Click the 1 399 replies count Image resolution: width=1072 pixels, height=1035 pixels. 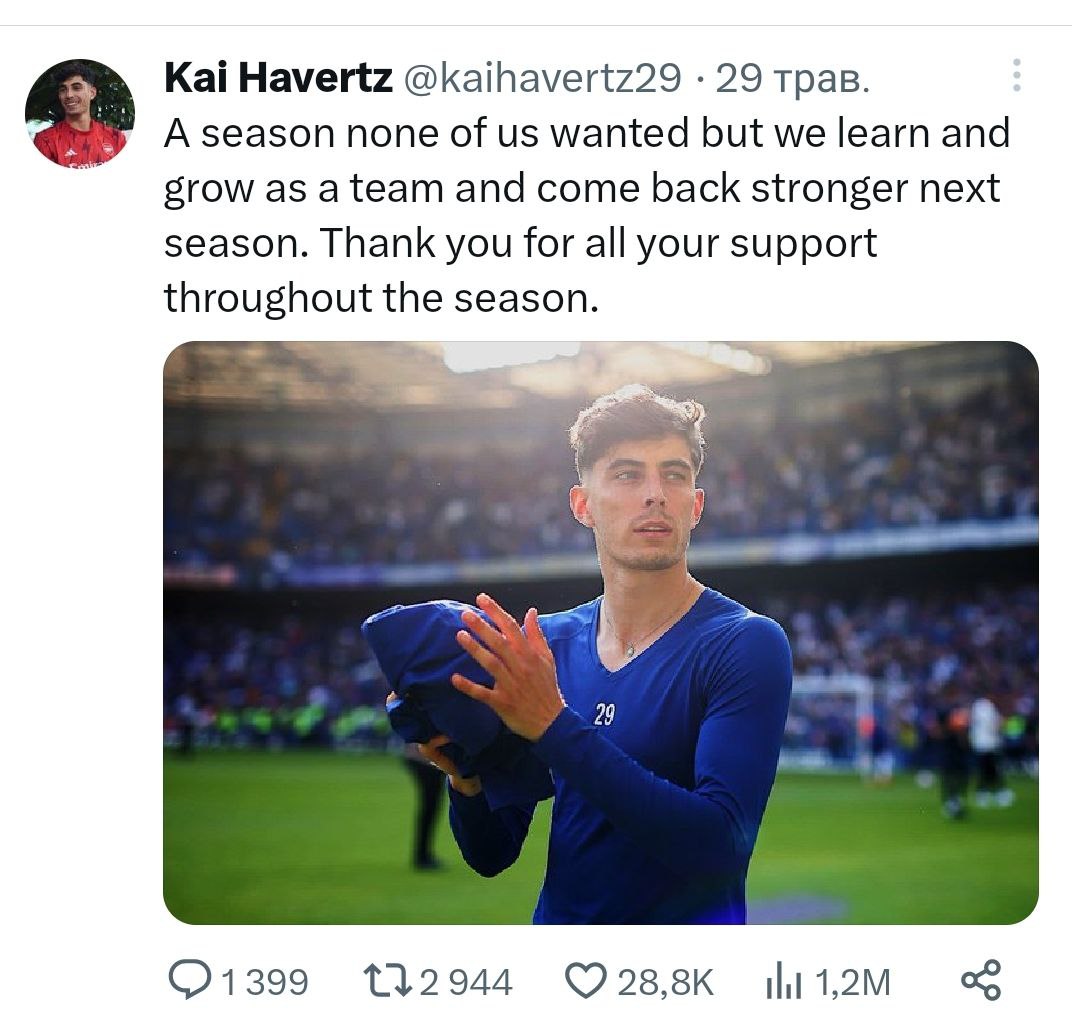pyautogui.click(x=265, y=982)
